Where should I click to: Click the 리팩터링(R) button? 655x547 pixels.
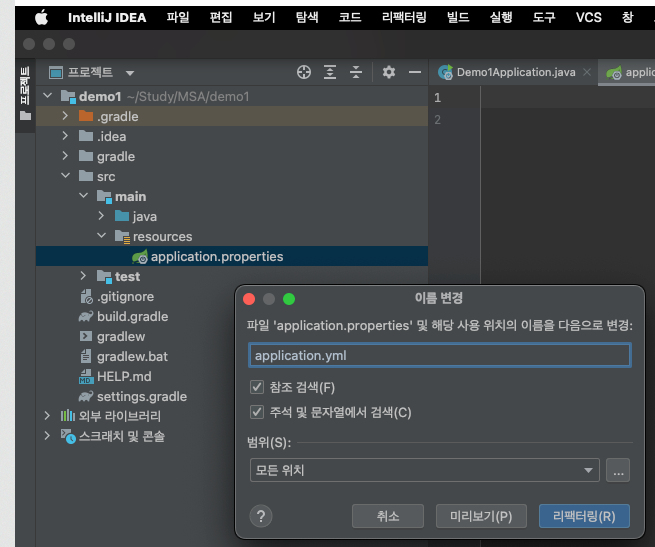click(584, 516)
